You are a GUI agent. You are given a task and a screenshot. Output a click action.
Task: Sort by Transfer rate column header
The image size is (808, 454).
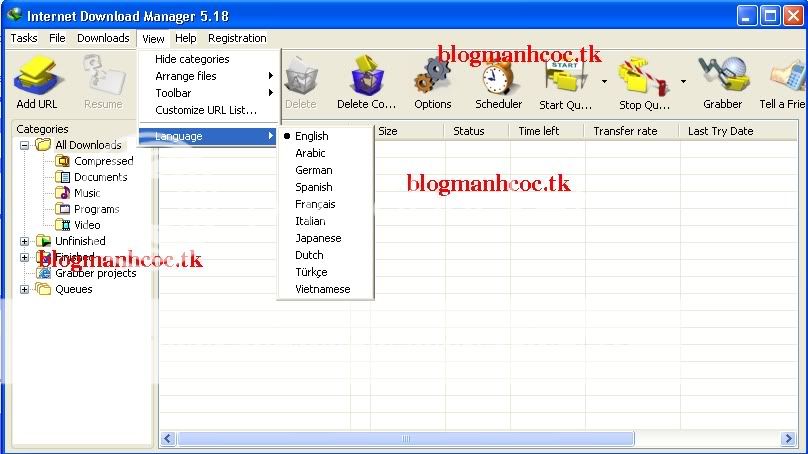tap(632, 131)
